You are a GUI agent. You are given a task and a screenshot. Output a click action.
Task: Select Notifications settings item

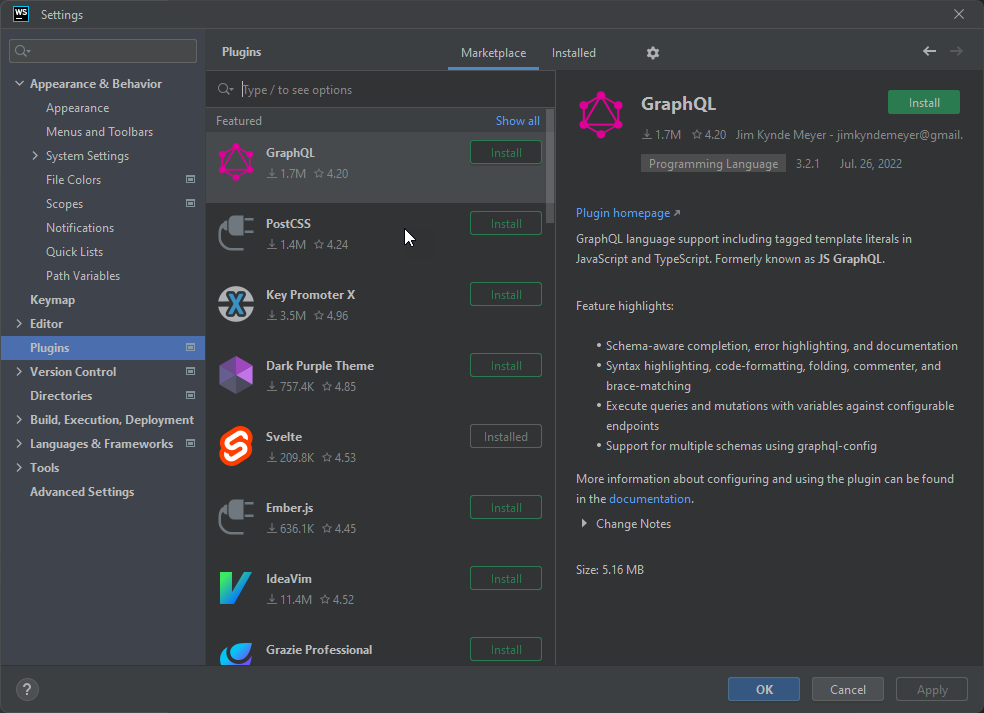[x=80, y=228]
